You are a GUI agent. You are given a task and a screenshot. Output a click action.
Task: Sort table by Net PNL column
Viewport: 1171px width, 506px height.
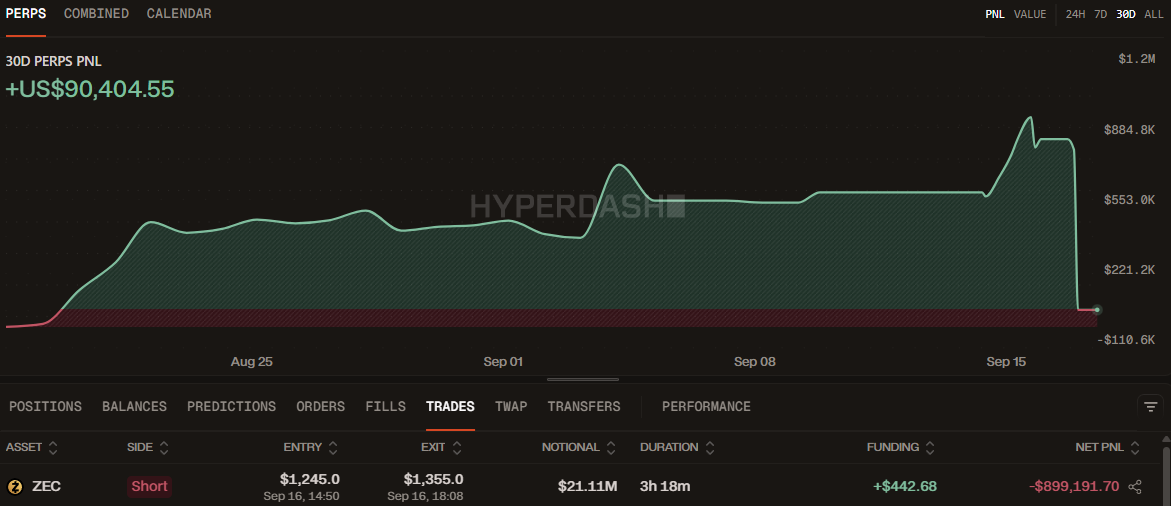click(1108, 448)
